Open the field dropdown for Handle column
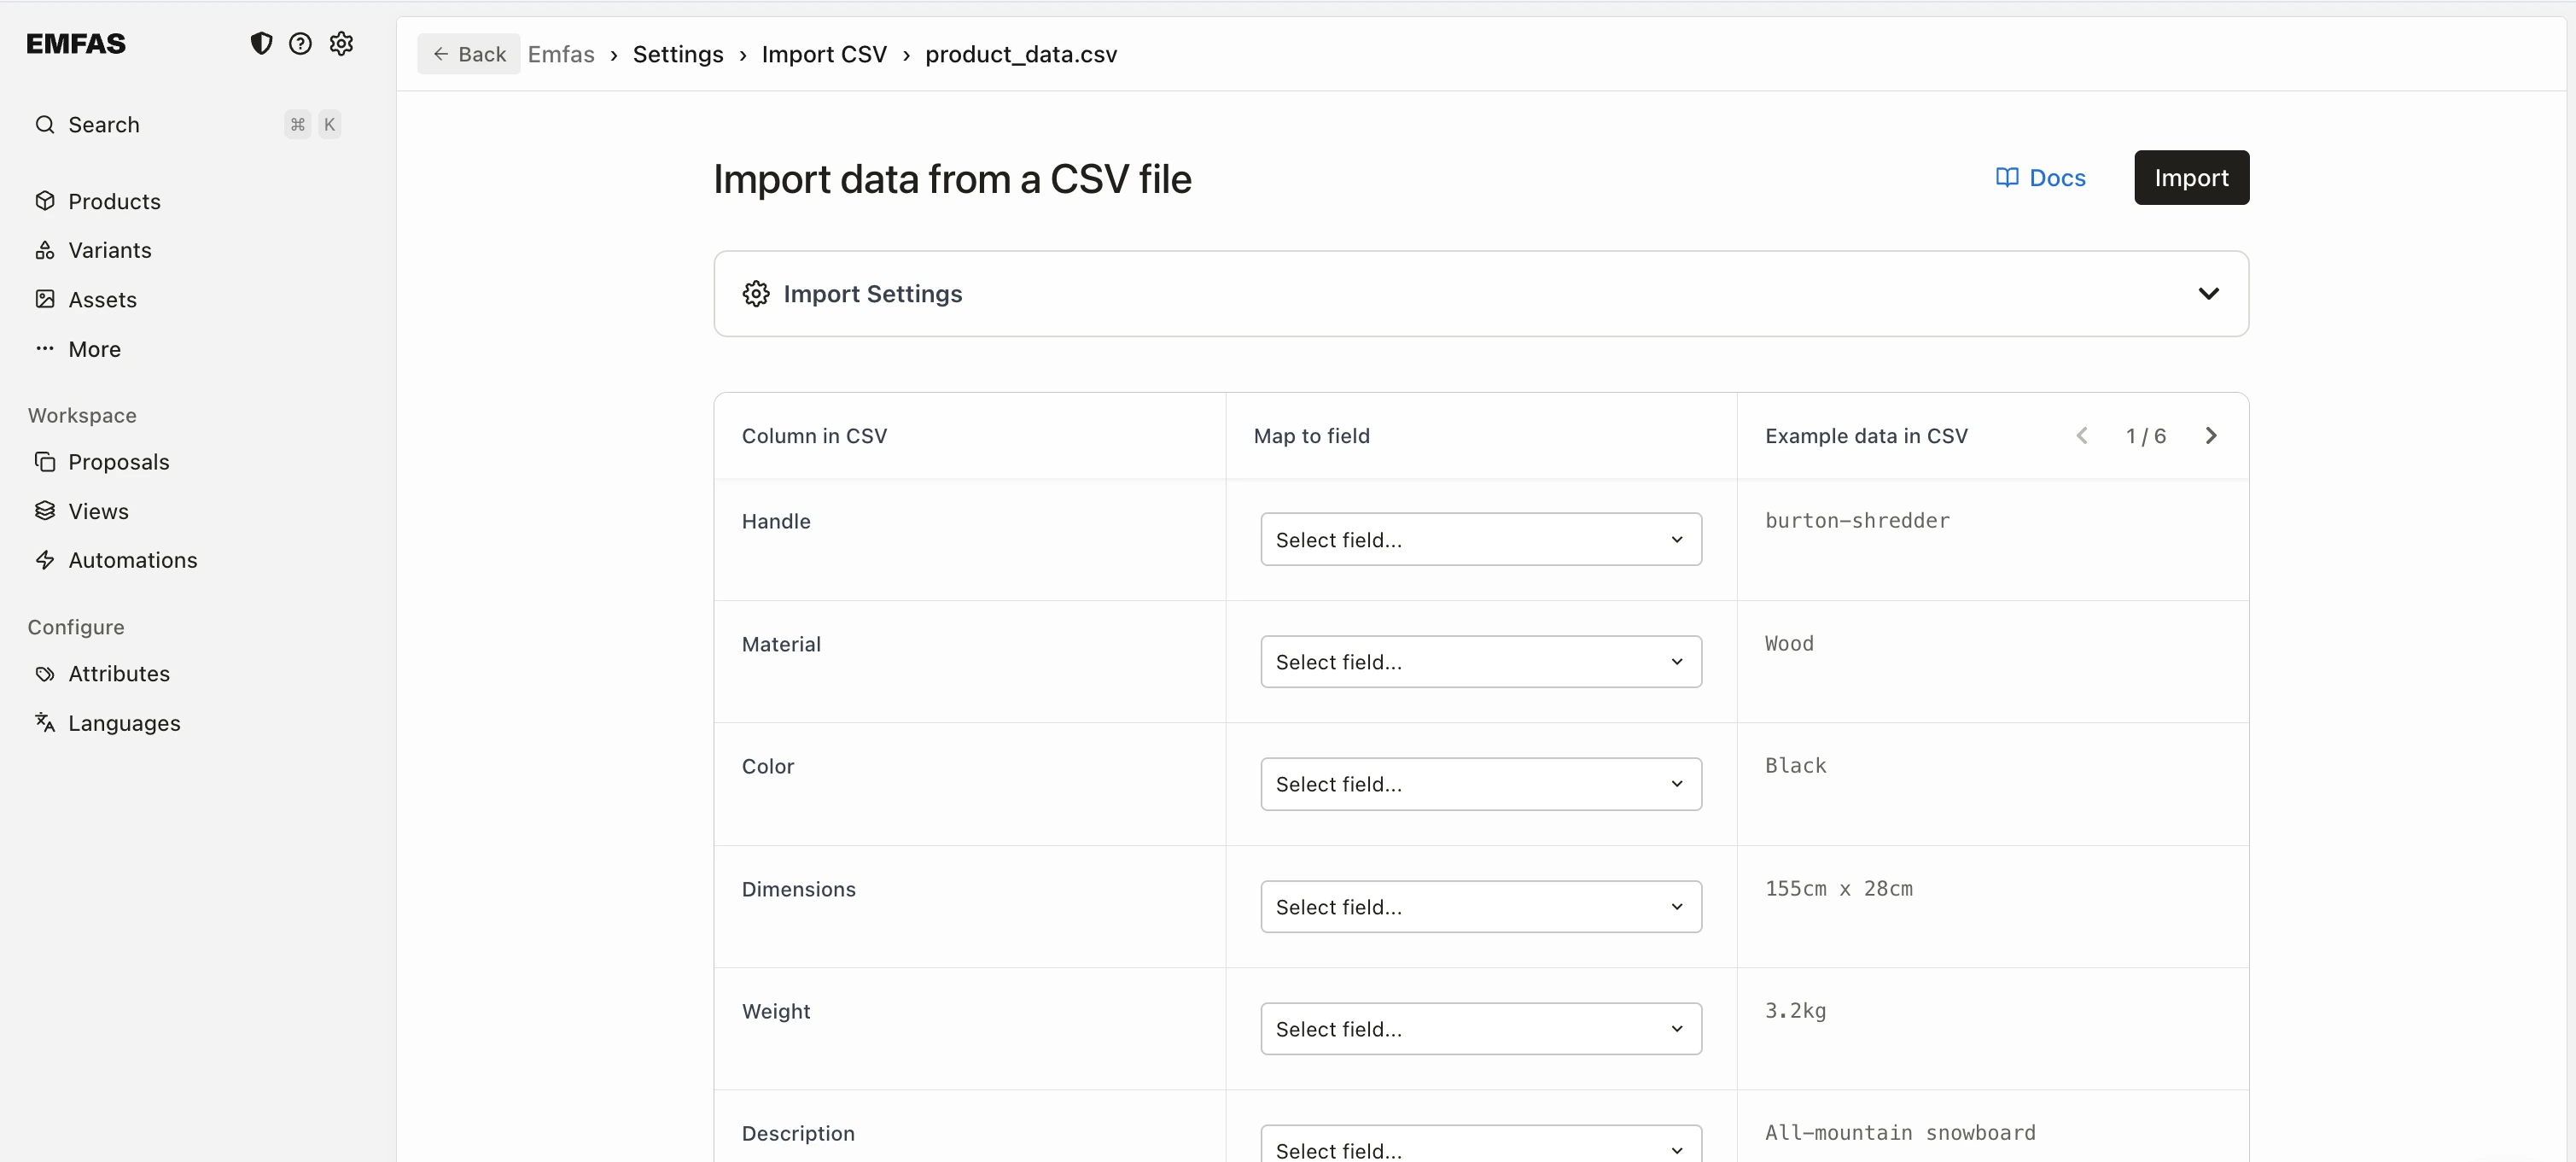The width and height of the screenshot is (2576, 1162). click(x=1481, y=539)
